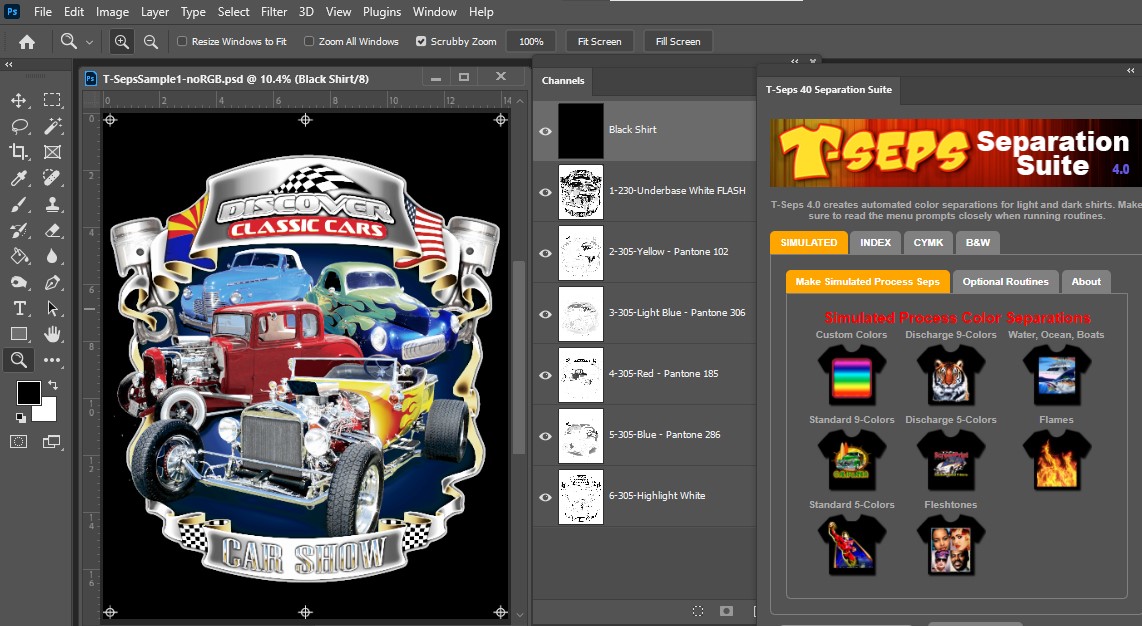Switch to the Hand tool

[x=52, y=333]
